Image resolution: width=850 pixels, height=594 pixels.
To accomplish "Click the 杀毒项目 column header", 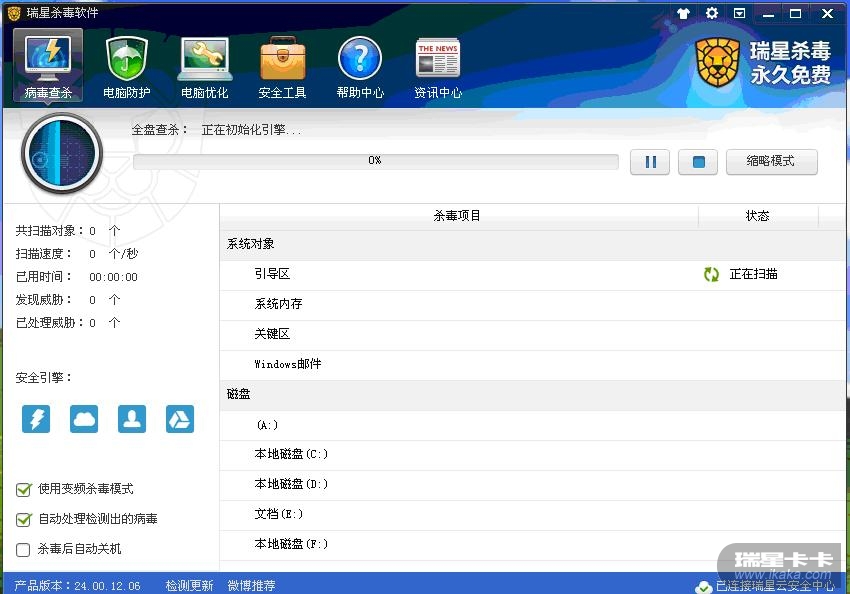I will click(458, 216).
